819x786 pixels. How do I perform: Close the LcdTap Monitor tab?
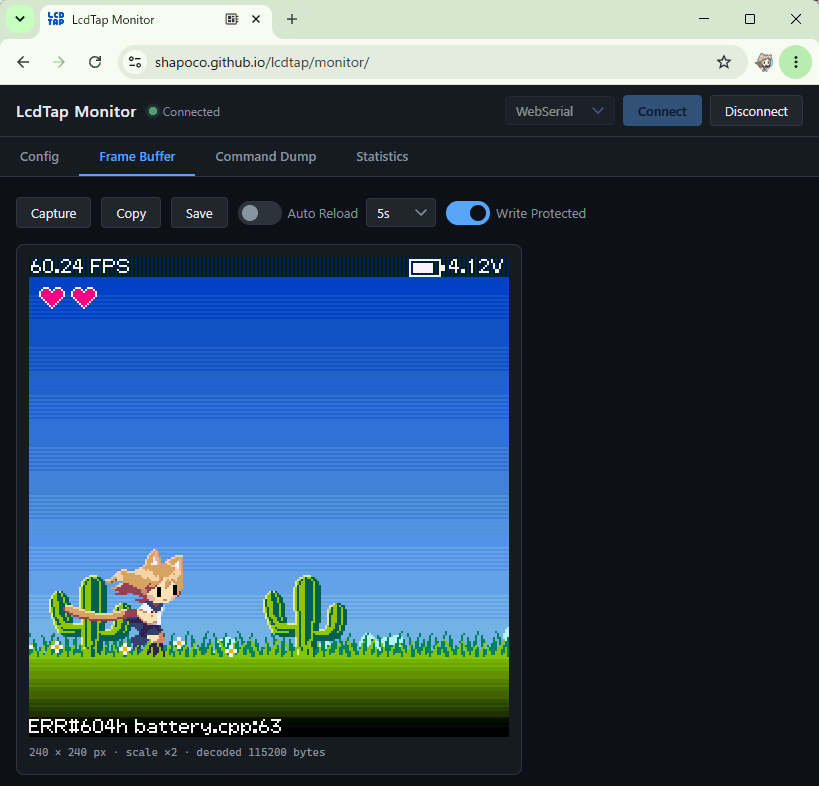[256, 19]
